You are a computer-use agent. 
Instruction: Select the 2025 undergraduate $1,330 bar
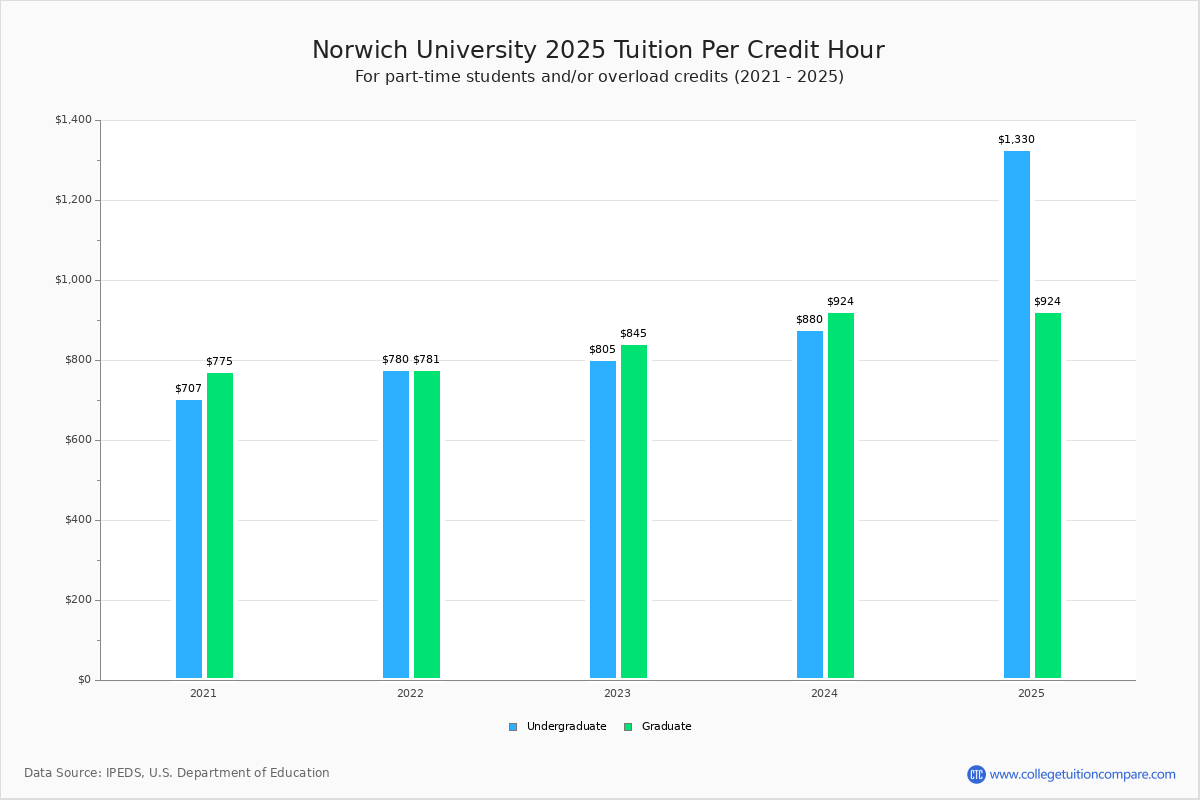pyautogui.click(x=1016, y=414)
